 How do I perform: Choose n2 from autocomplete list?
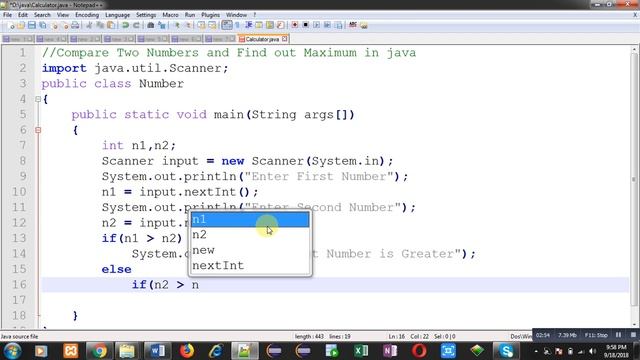coord(250,235)
